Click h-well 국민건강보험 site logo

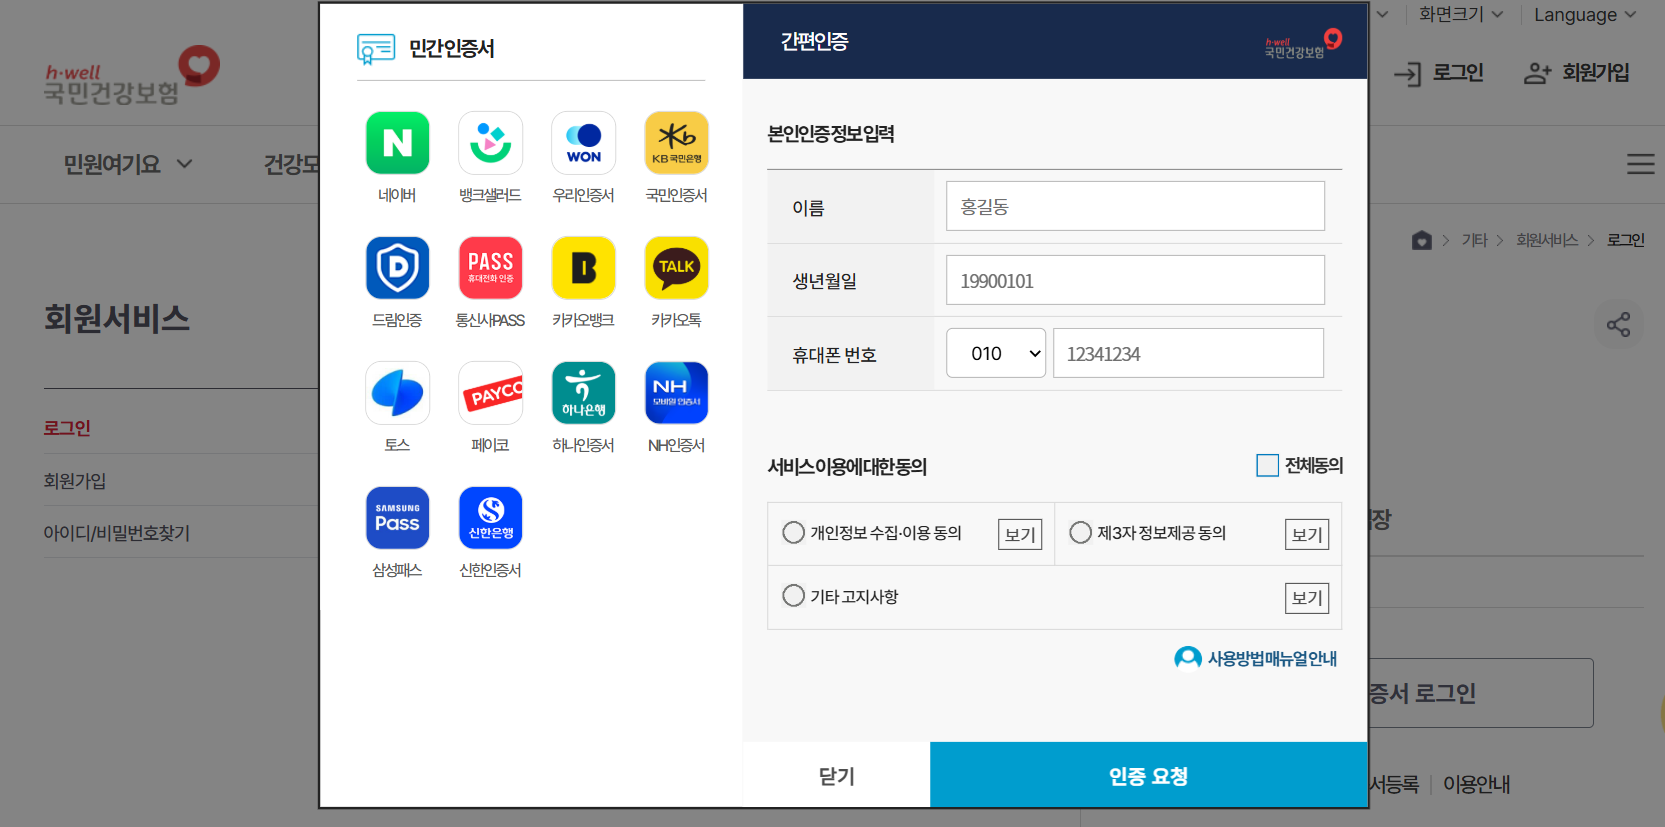click(x=131, y=76)
